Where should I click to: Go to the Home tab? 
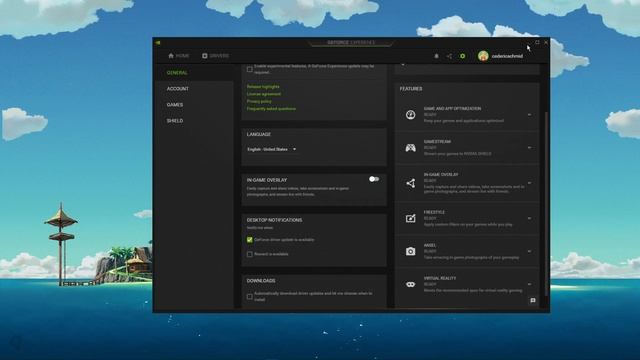pos(178,56)
